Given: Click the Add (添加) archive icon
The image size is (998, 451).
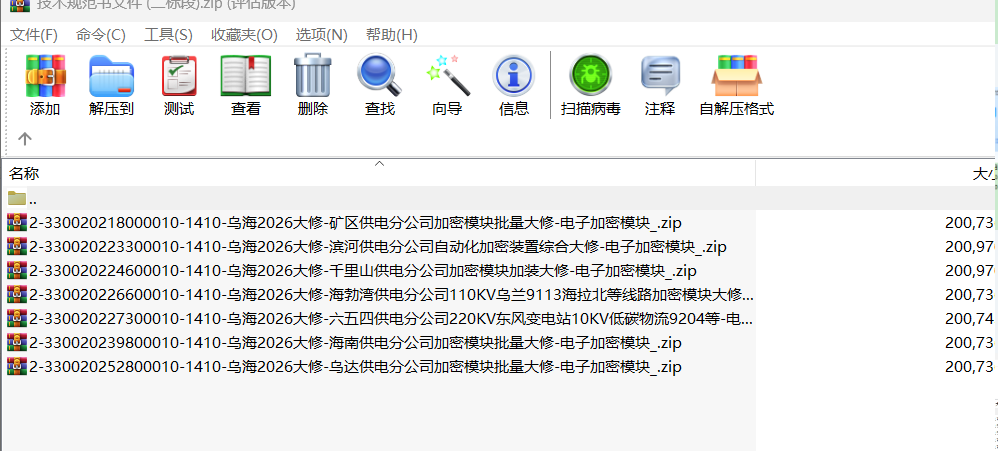Looking at the screenshot, I should (x=45, y=86).
